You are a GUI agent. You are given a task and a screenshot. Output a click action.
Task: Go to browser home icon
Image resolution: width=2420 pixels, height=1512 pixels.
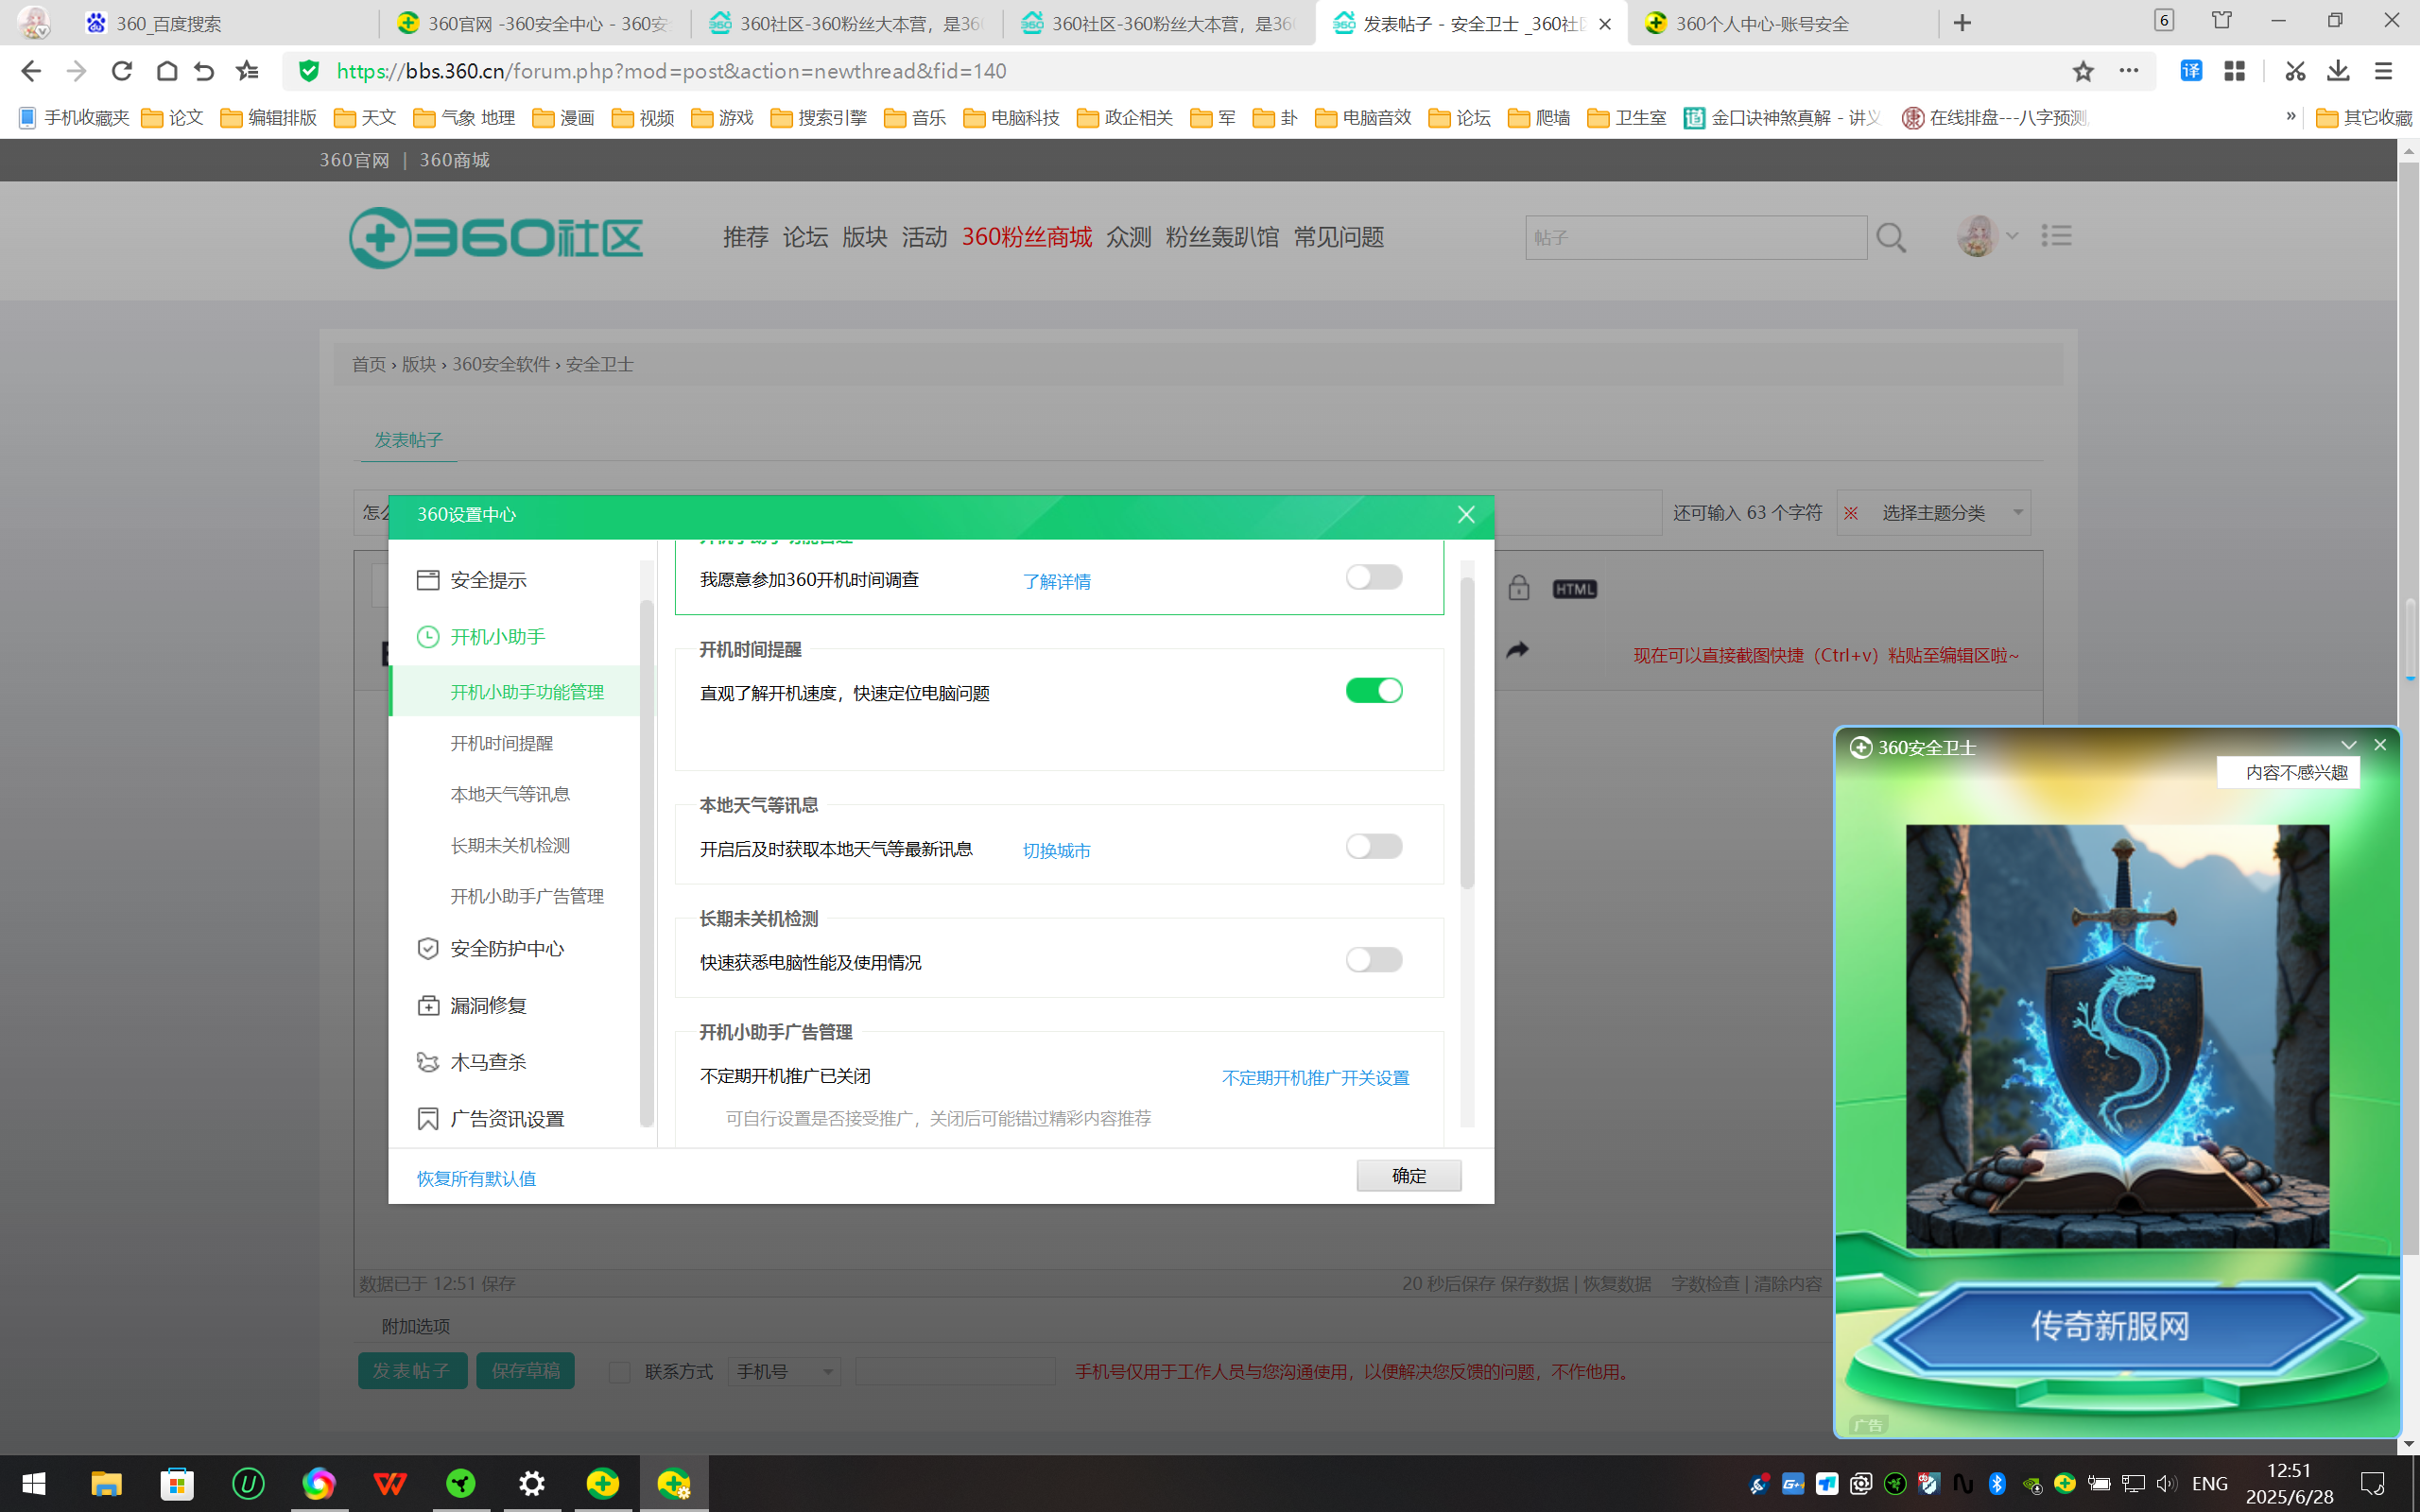click(167, 71)
